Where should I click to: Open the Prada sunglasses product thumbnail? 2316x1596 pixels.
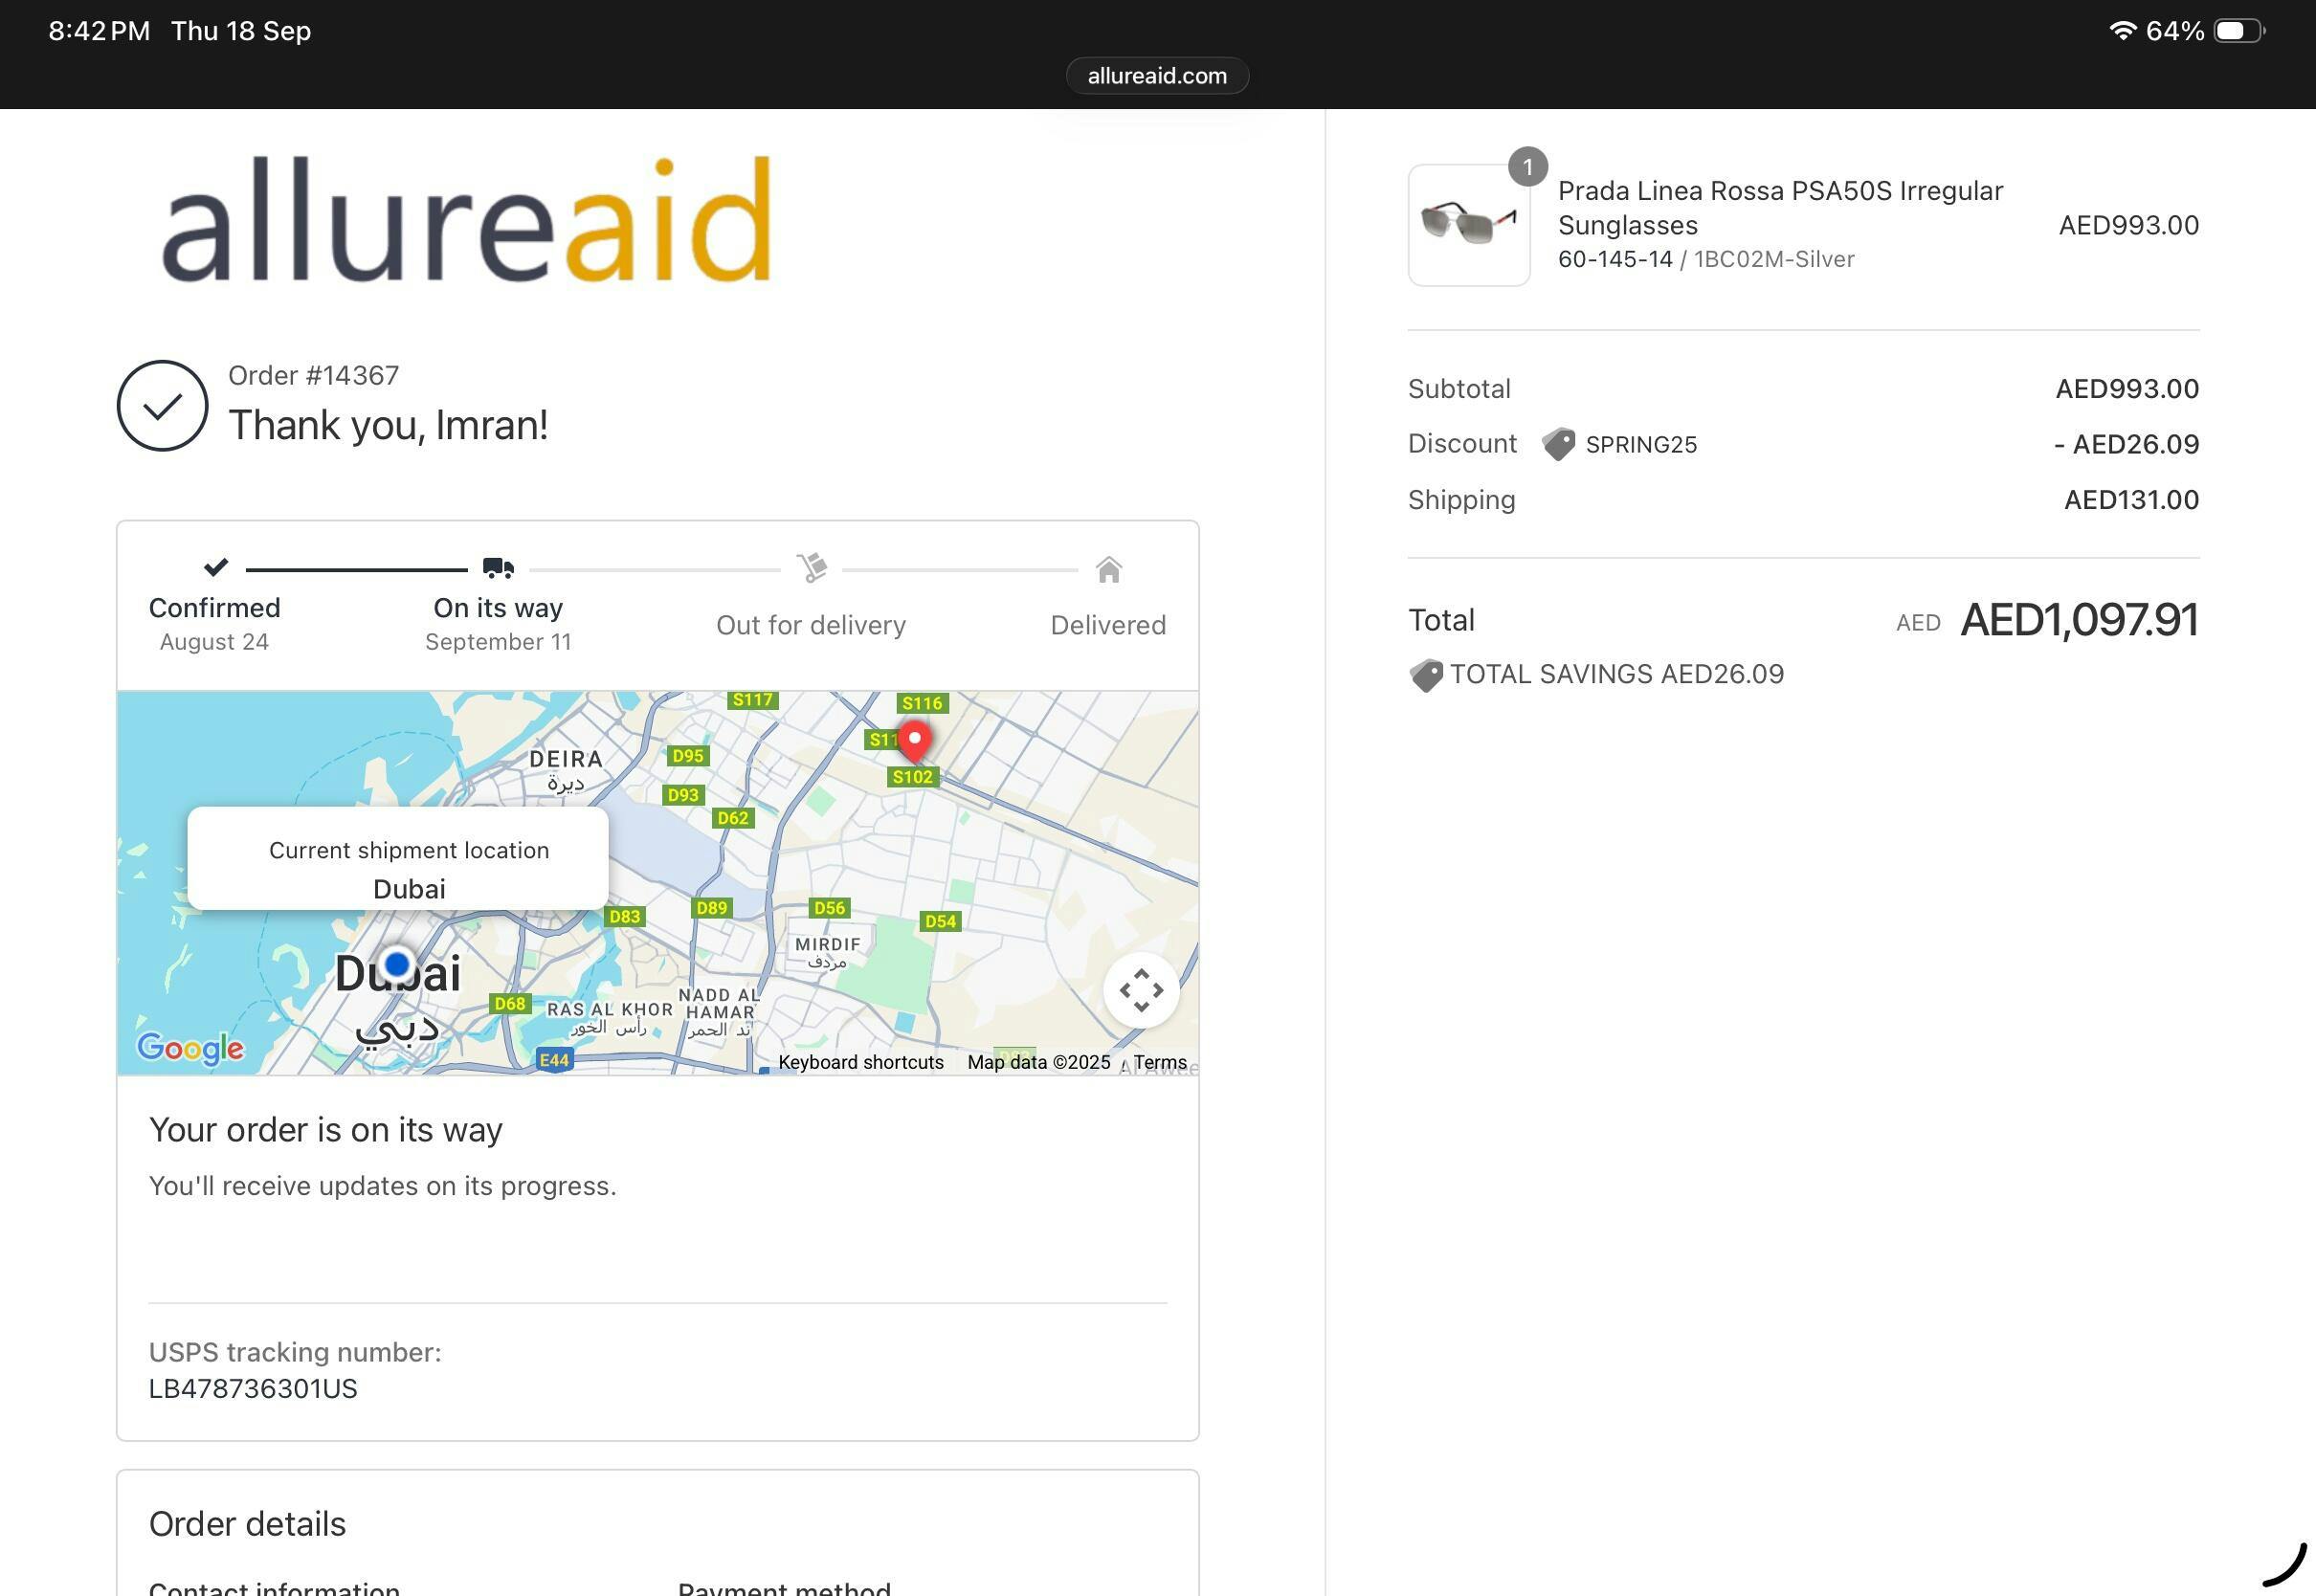tap(1468, 226)
